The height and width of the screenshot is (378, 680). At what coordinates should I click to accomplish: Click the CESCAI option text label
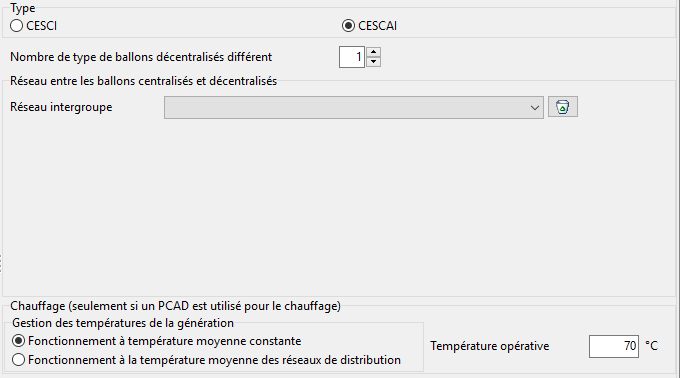point(377,26)
